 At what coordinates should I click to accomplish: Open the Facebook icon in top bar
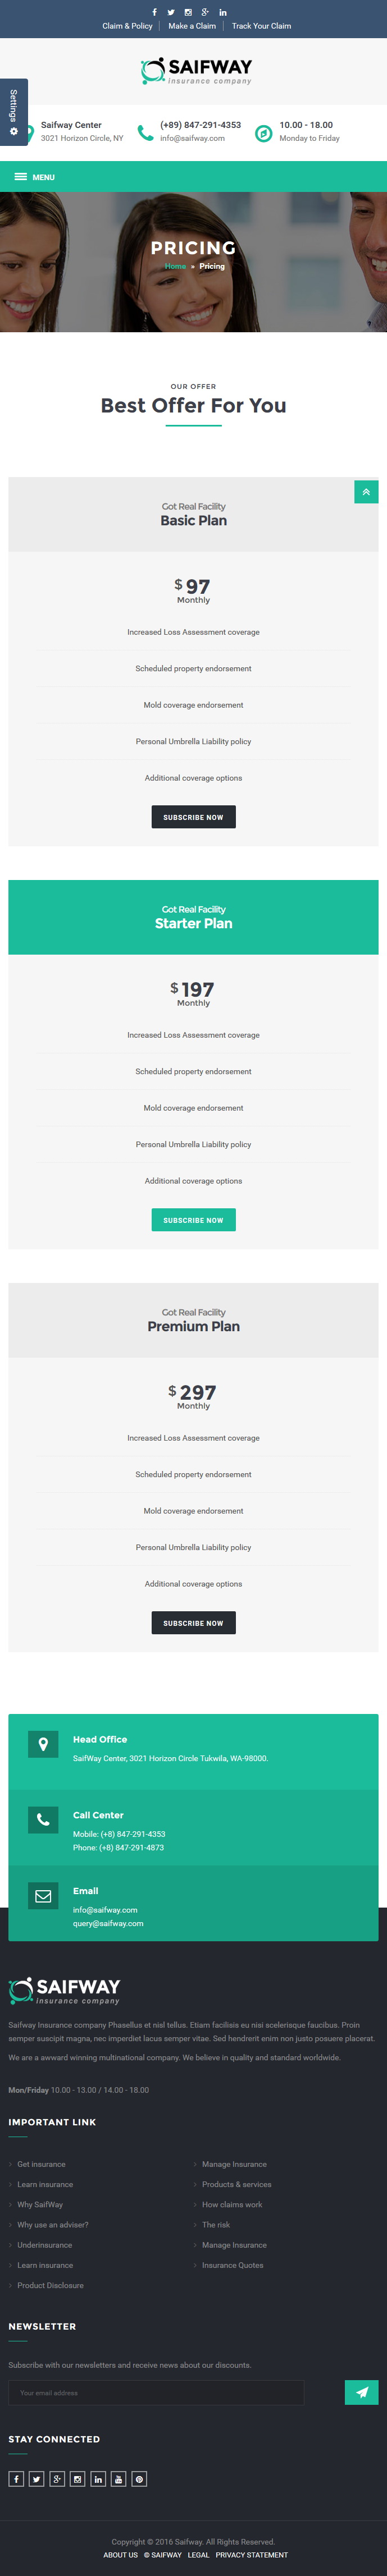click(x=154, y=12)
